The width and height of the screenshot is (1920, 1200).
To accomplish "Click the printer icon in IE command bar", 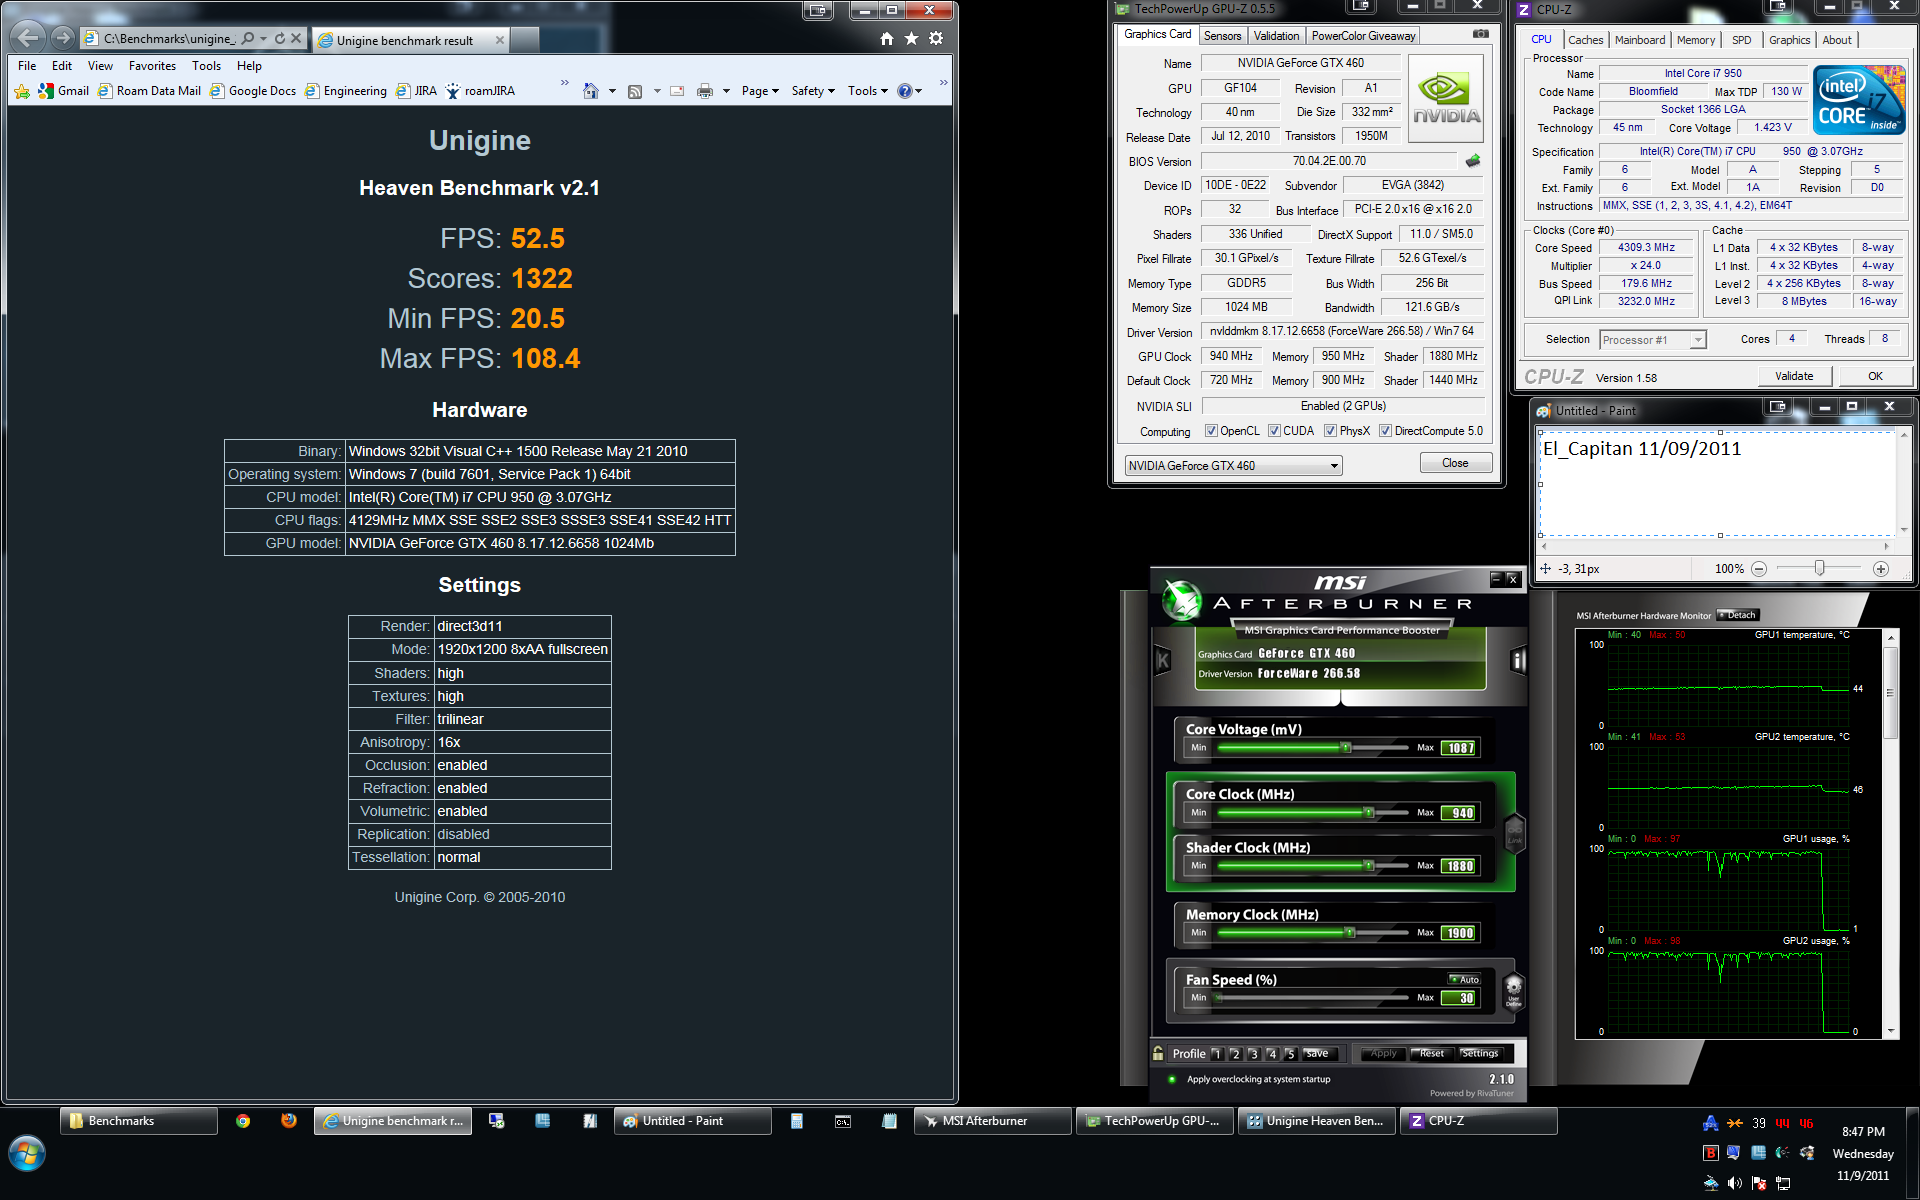I will [704, 91].
